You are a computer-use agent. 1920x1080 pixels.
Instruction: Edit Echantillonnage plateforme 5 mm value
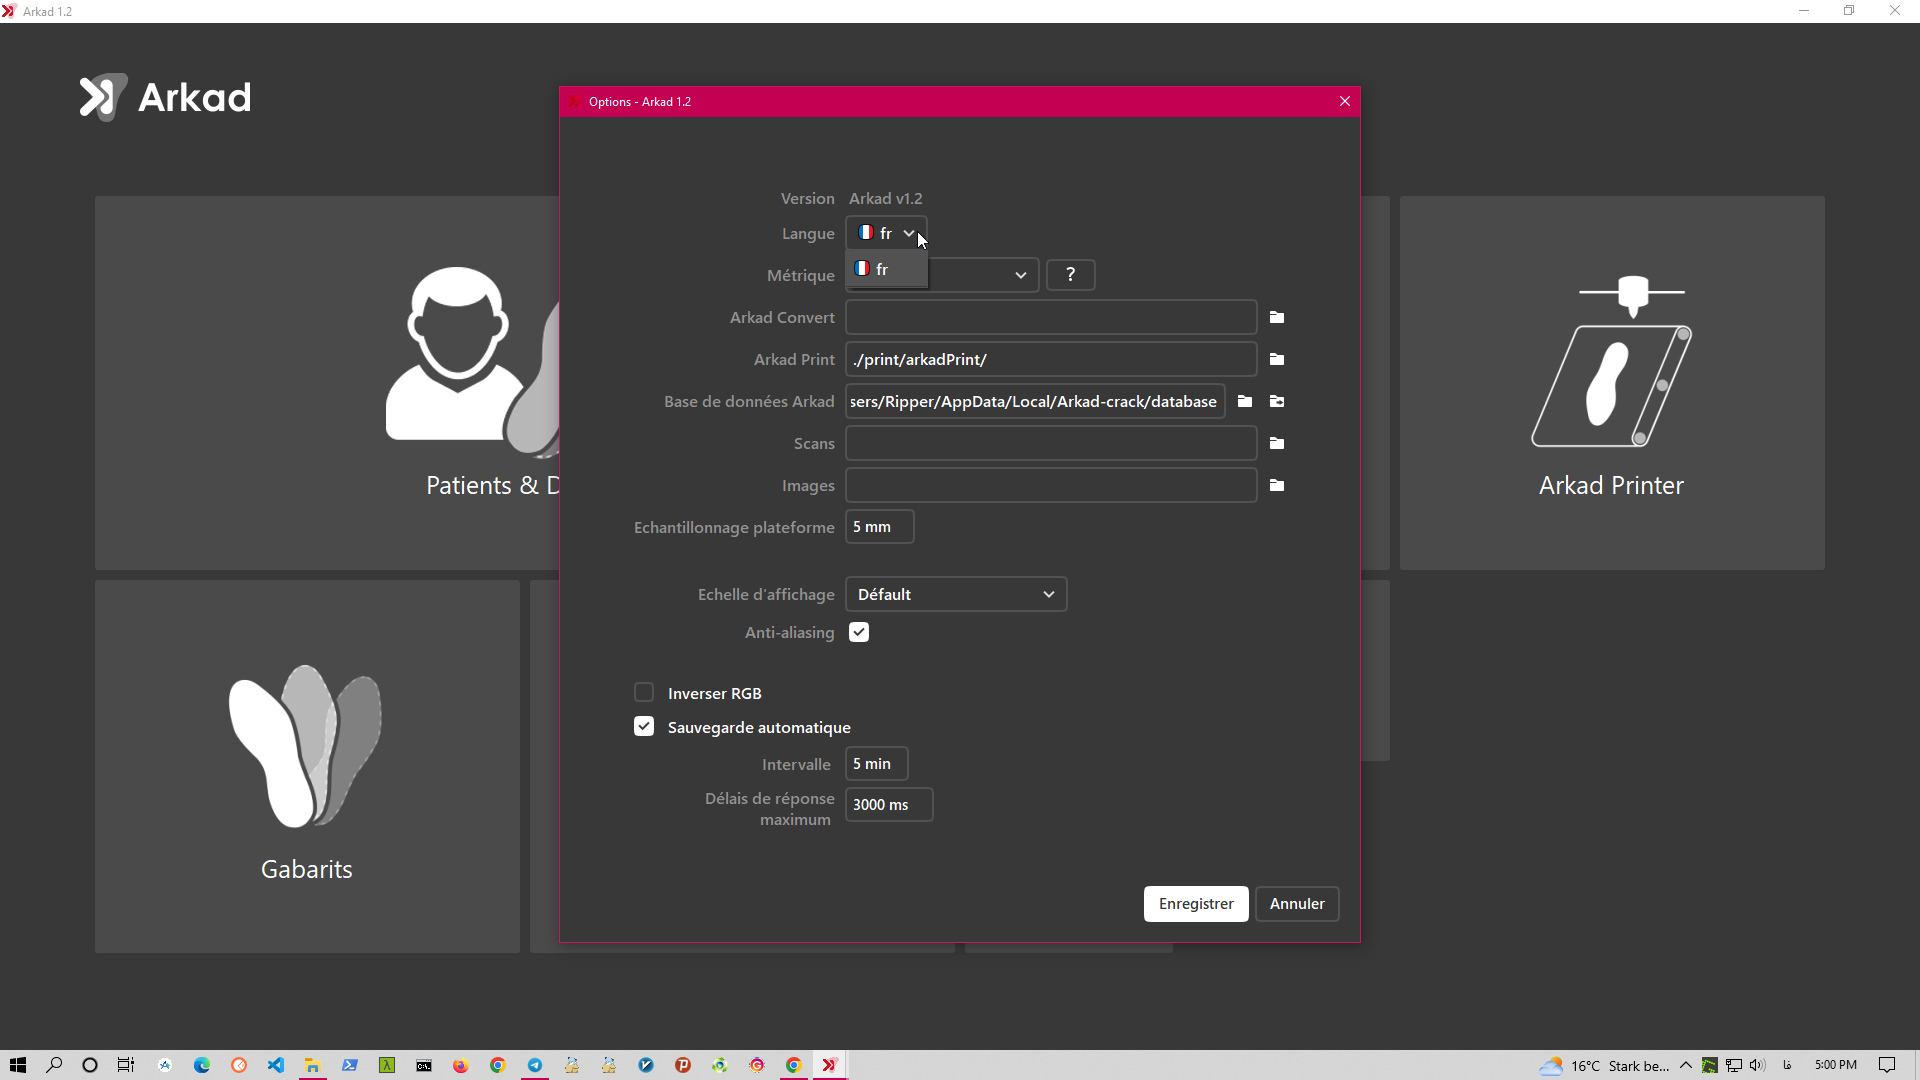(880, 527)
